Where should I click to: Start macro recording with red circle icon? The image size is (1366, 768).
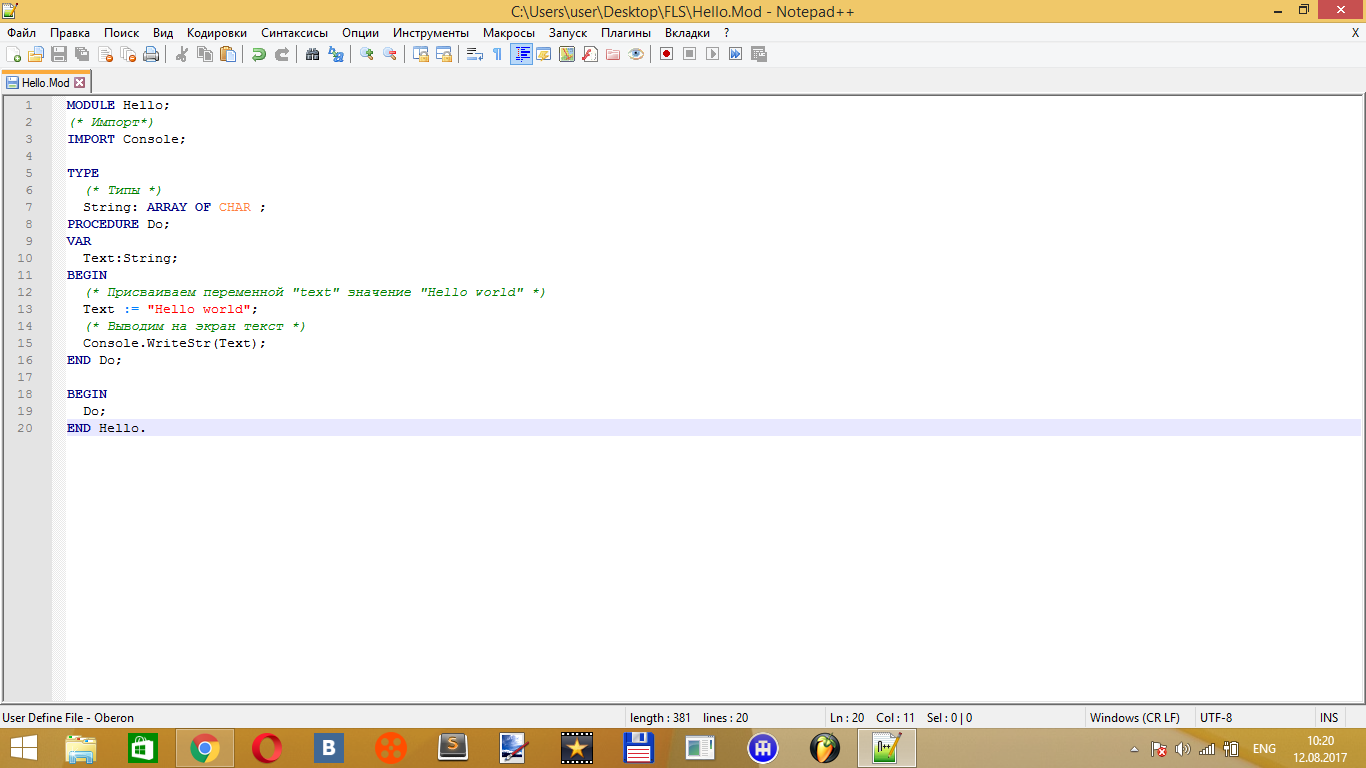[666, 54]
